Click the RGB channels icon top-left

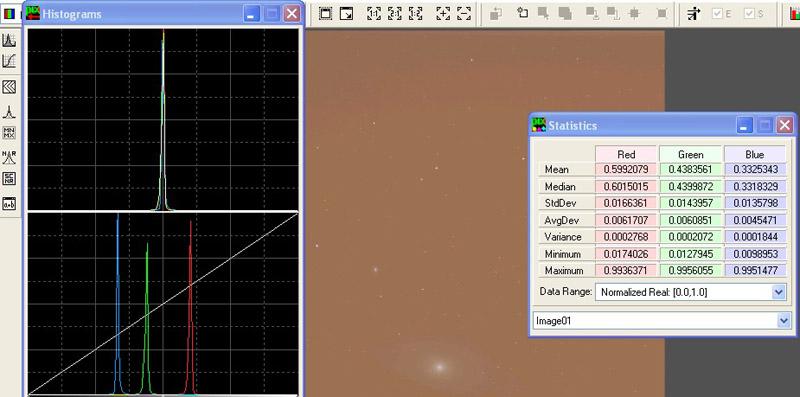(x=9, y=13)
